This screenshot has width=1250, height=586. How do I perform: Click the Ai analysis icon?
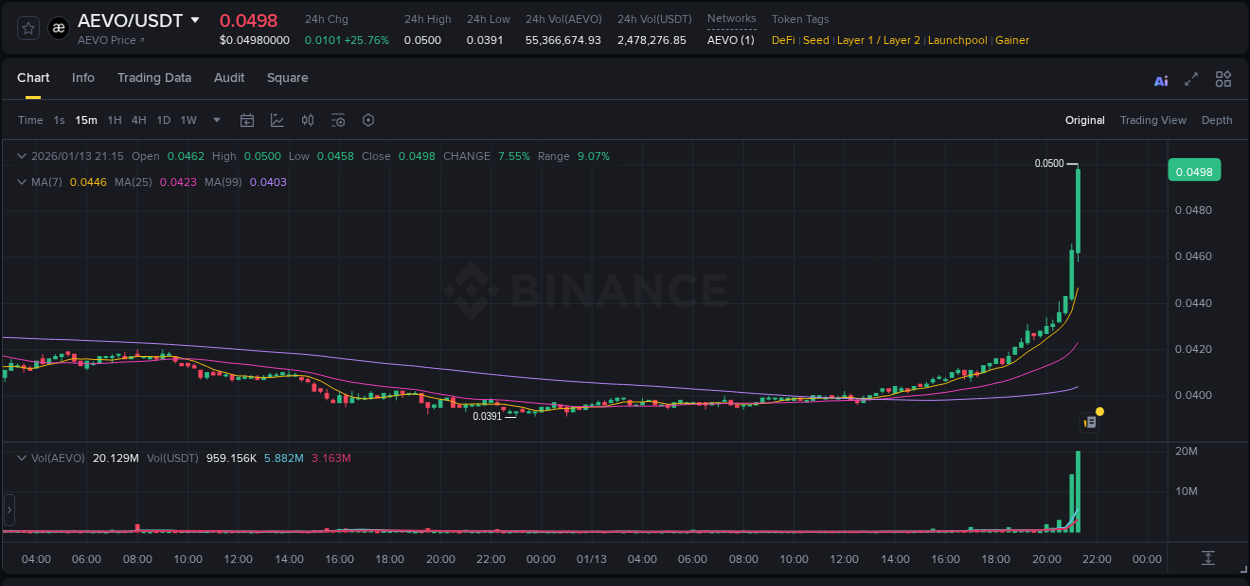click(x=1161, y=78)
